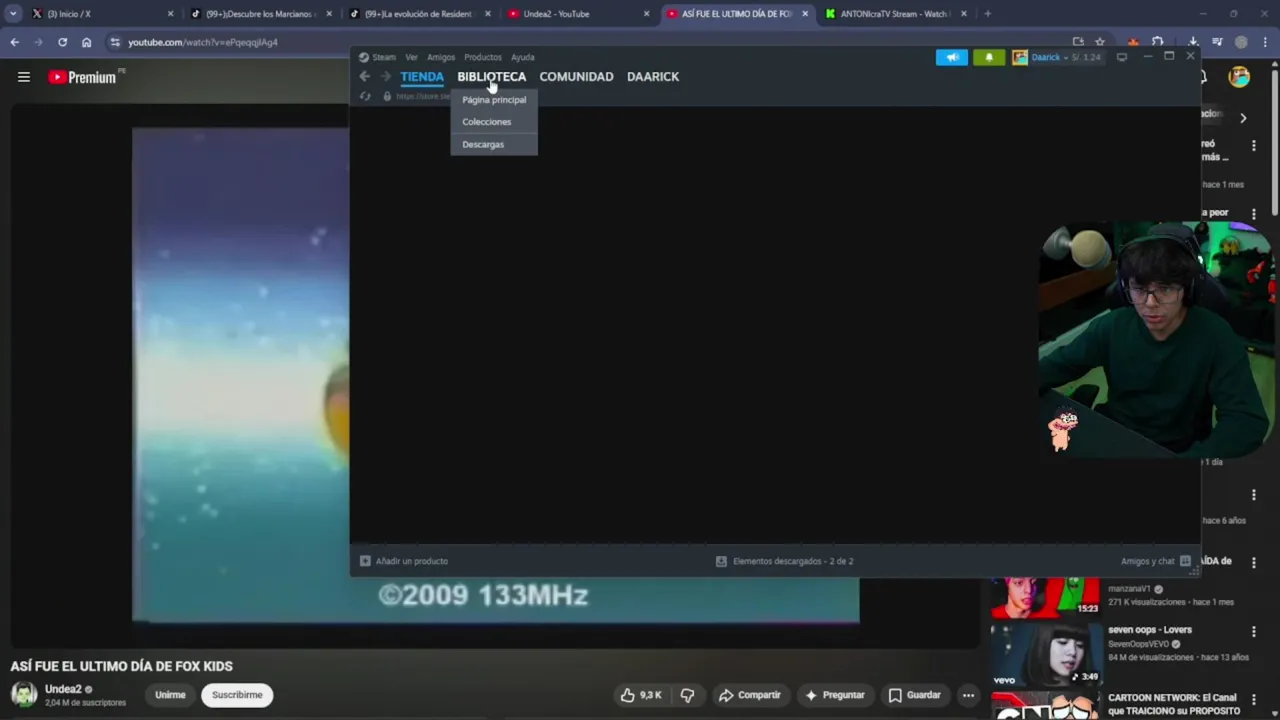The width and height of the screenshot is (1280, 720).
Task: Click the Preguntar button
Action: [834, 695]
